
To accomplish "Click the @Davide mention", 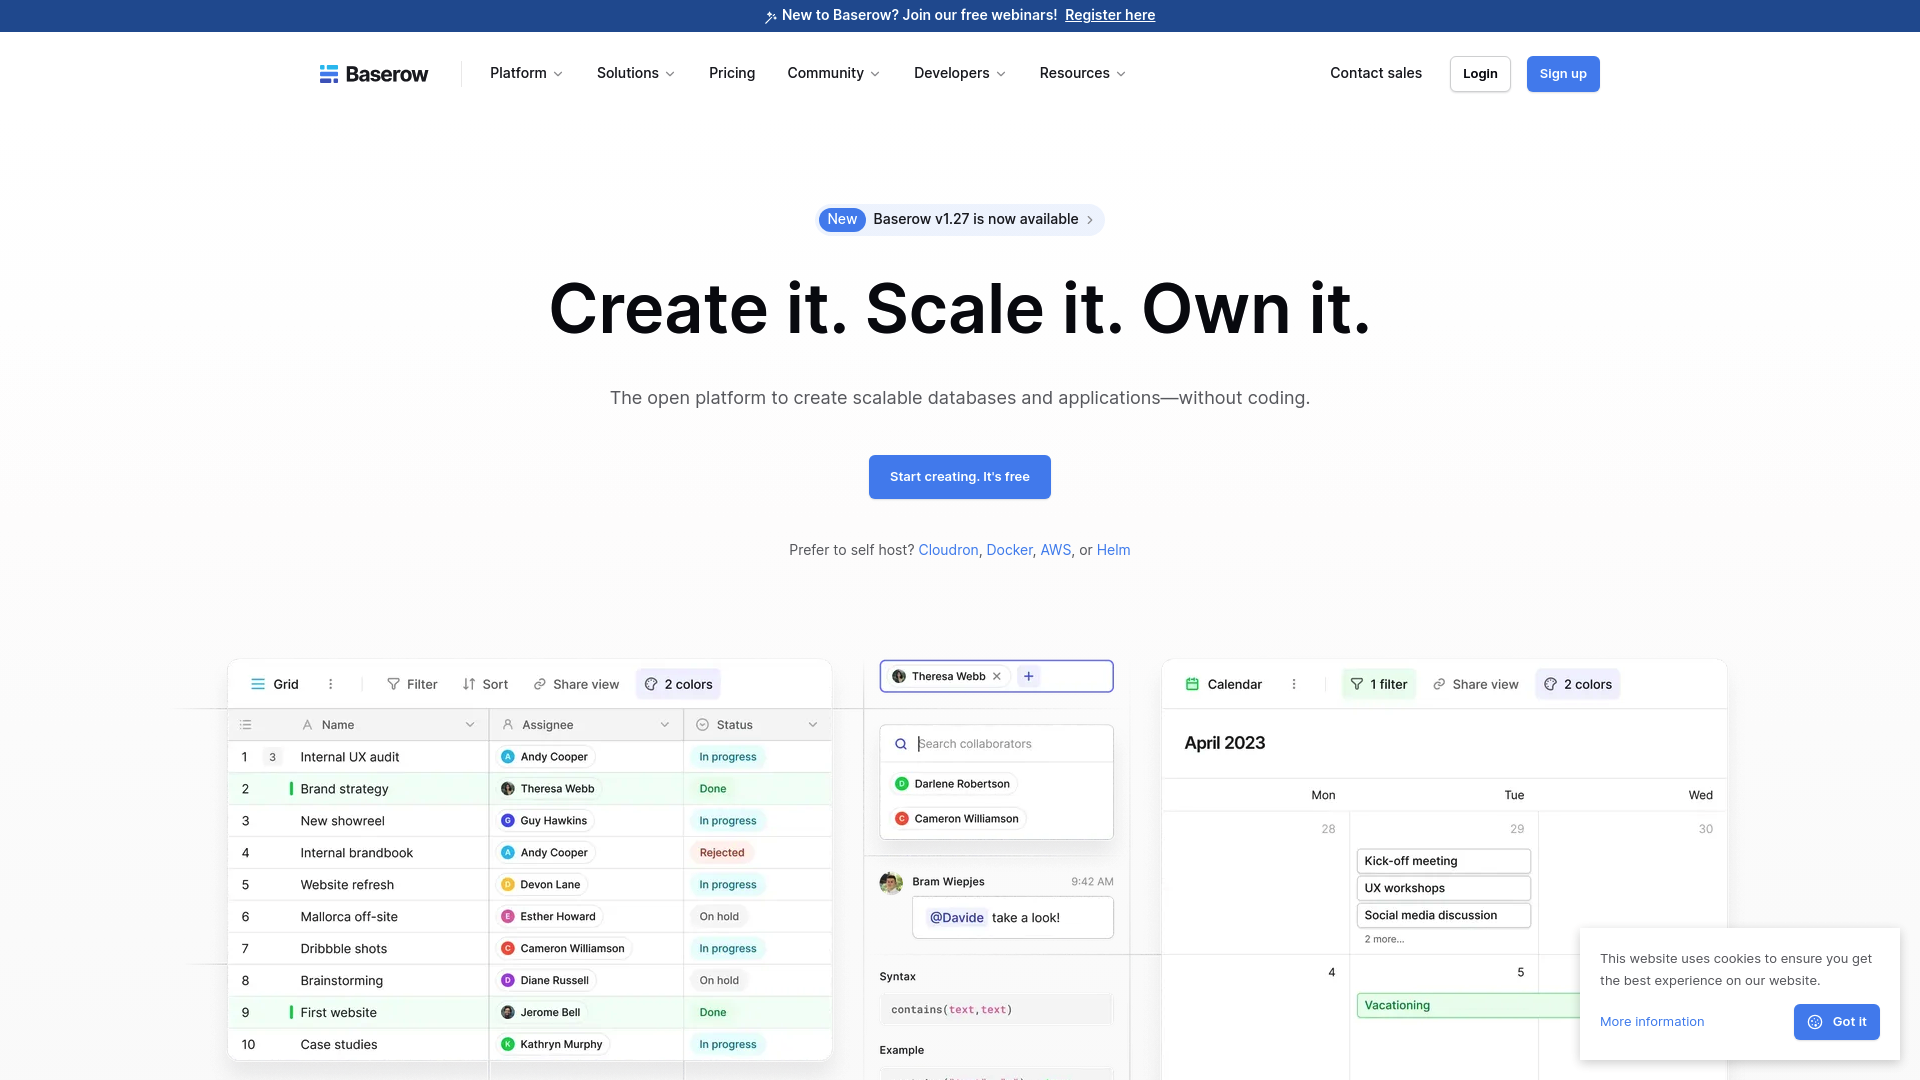I will click(x=957, y=918).
